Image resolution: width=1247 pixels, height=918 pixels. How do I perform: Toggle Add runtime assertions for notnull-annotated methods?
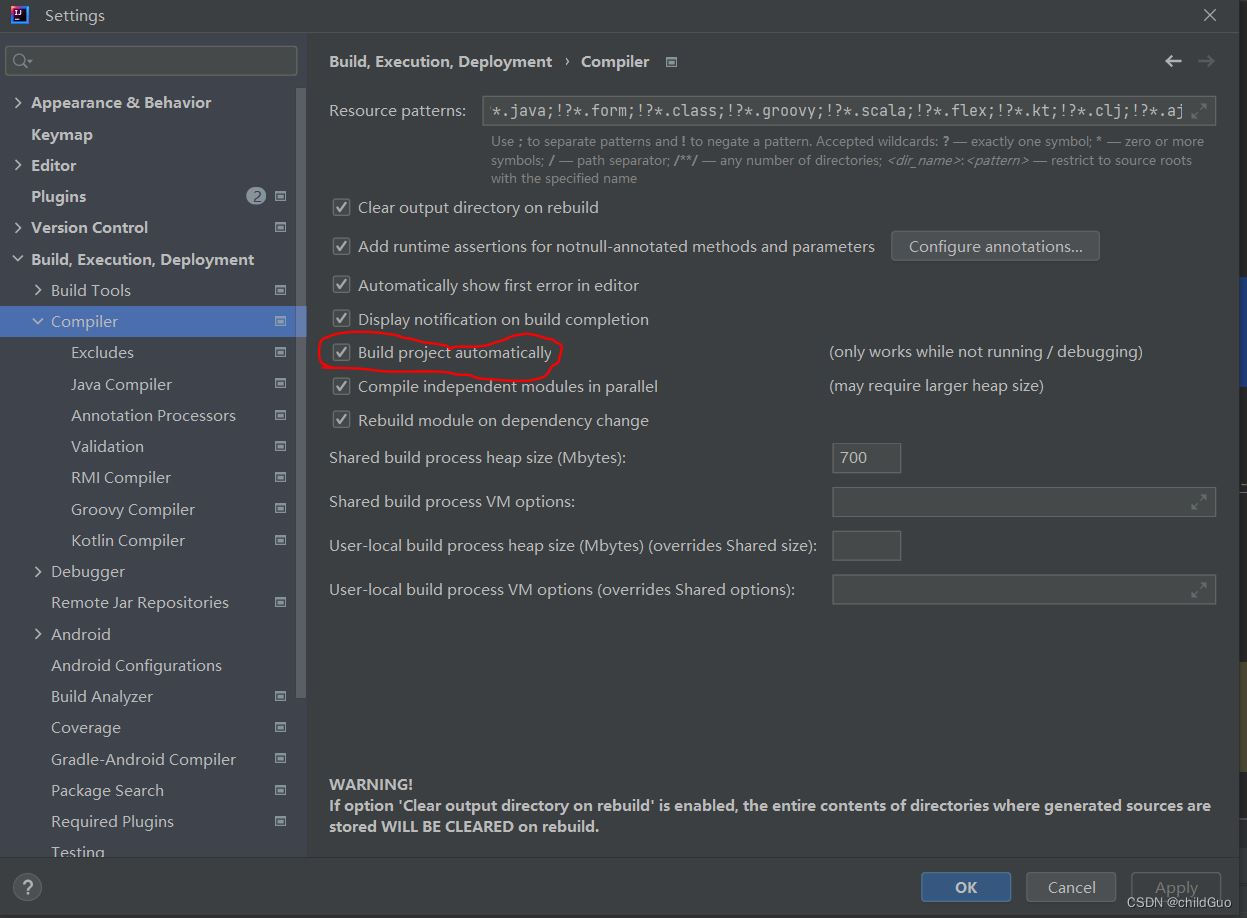(342, 246)
